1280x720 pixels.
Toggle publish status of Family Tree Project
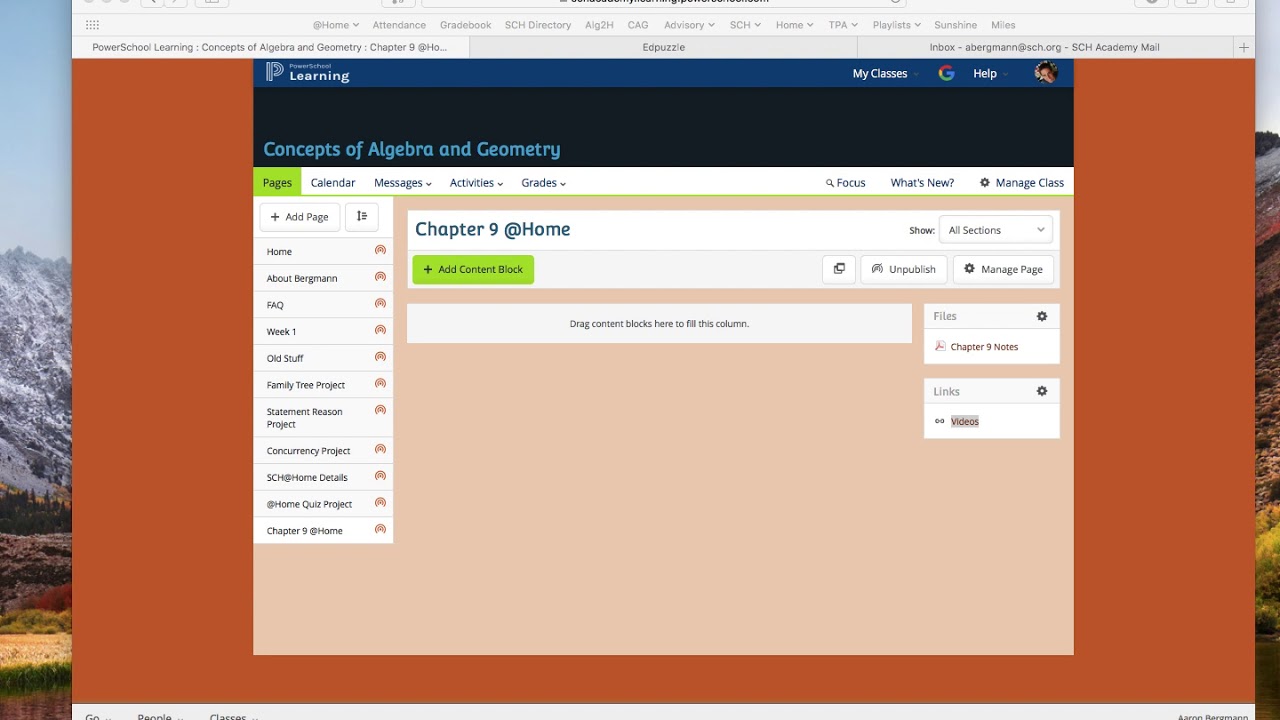point(380,384)
